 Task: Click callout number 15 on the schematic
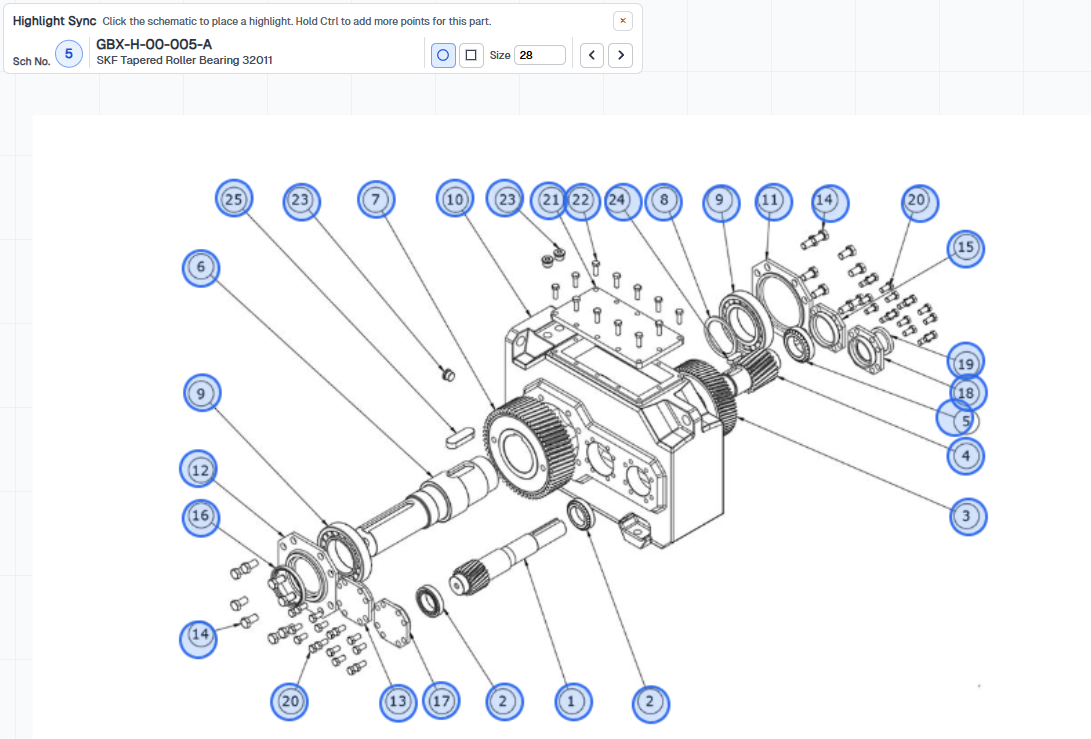coord(966,248)
